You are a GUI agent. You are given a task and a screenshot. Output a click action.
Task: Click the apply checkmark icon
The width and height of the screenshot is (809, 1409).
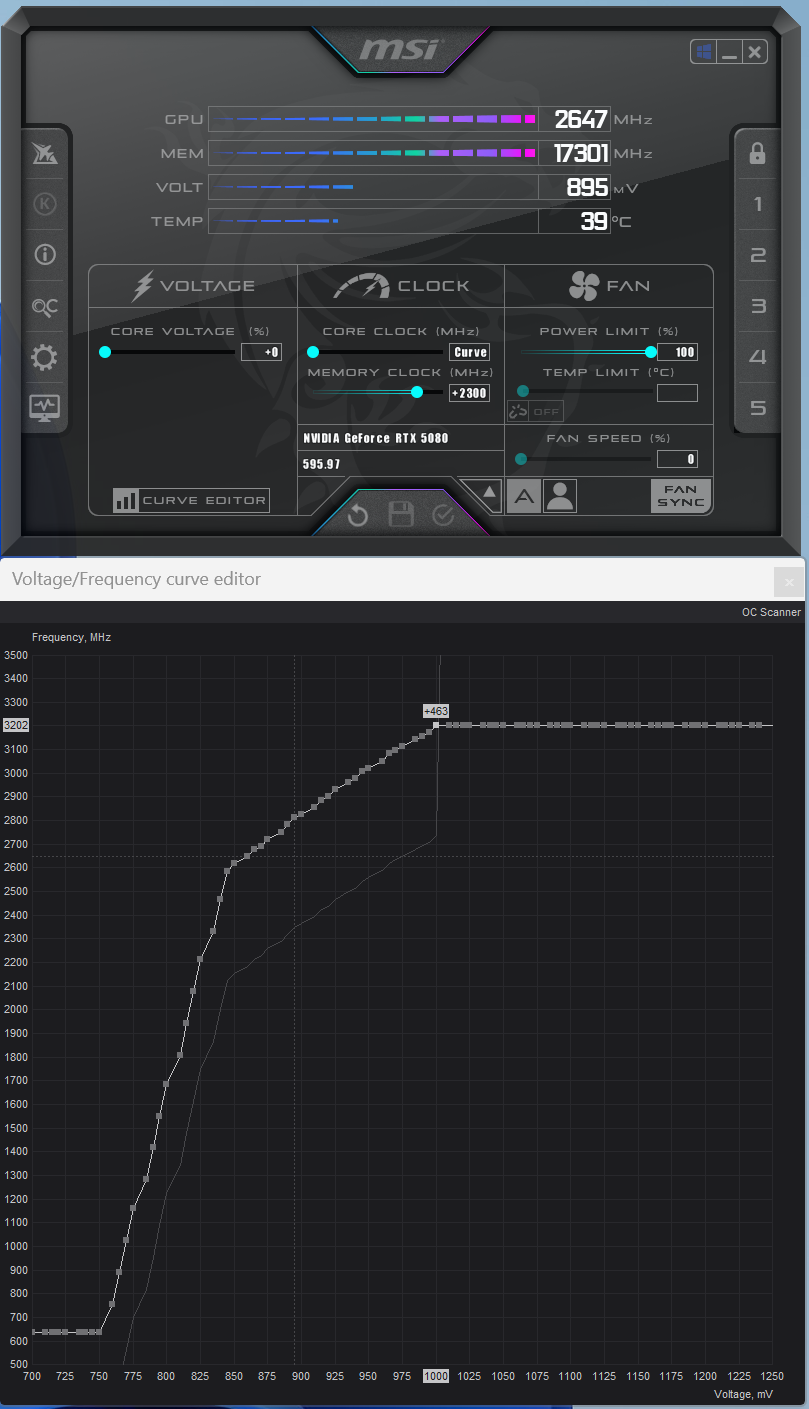coord(443,516)
